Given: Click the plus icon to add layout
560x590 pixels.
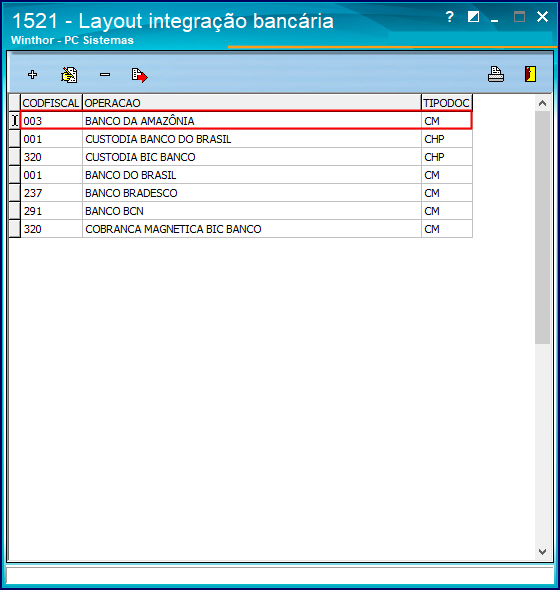Looking at the screenshot, I should pos(32,75).
